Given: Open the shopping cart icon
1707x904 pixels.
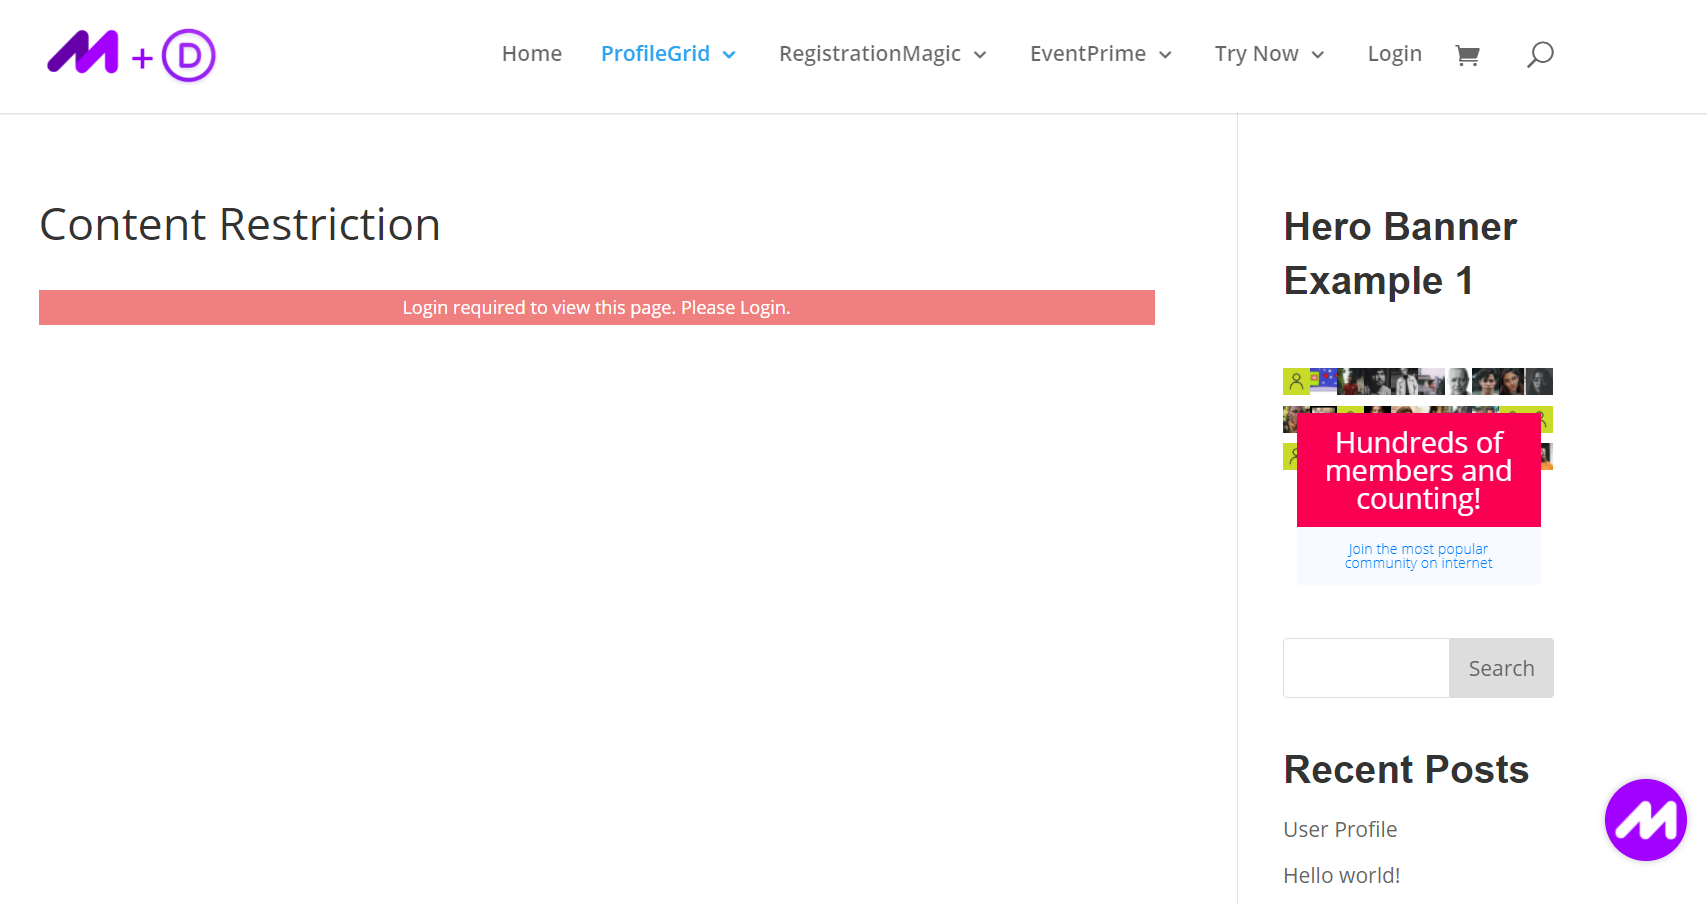Looking at the screenshot, I should [1467, 56].
